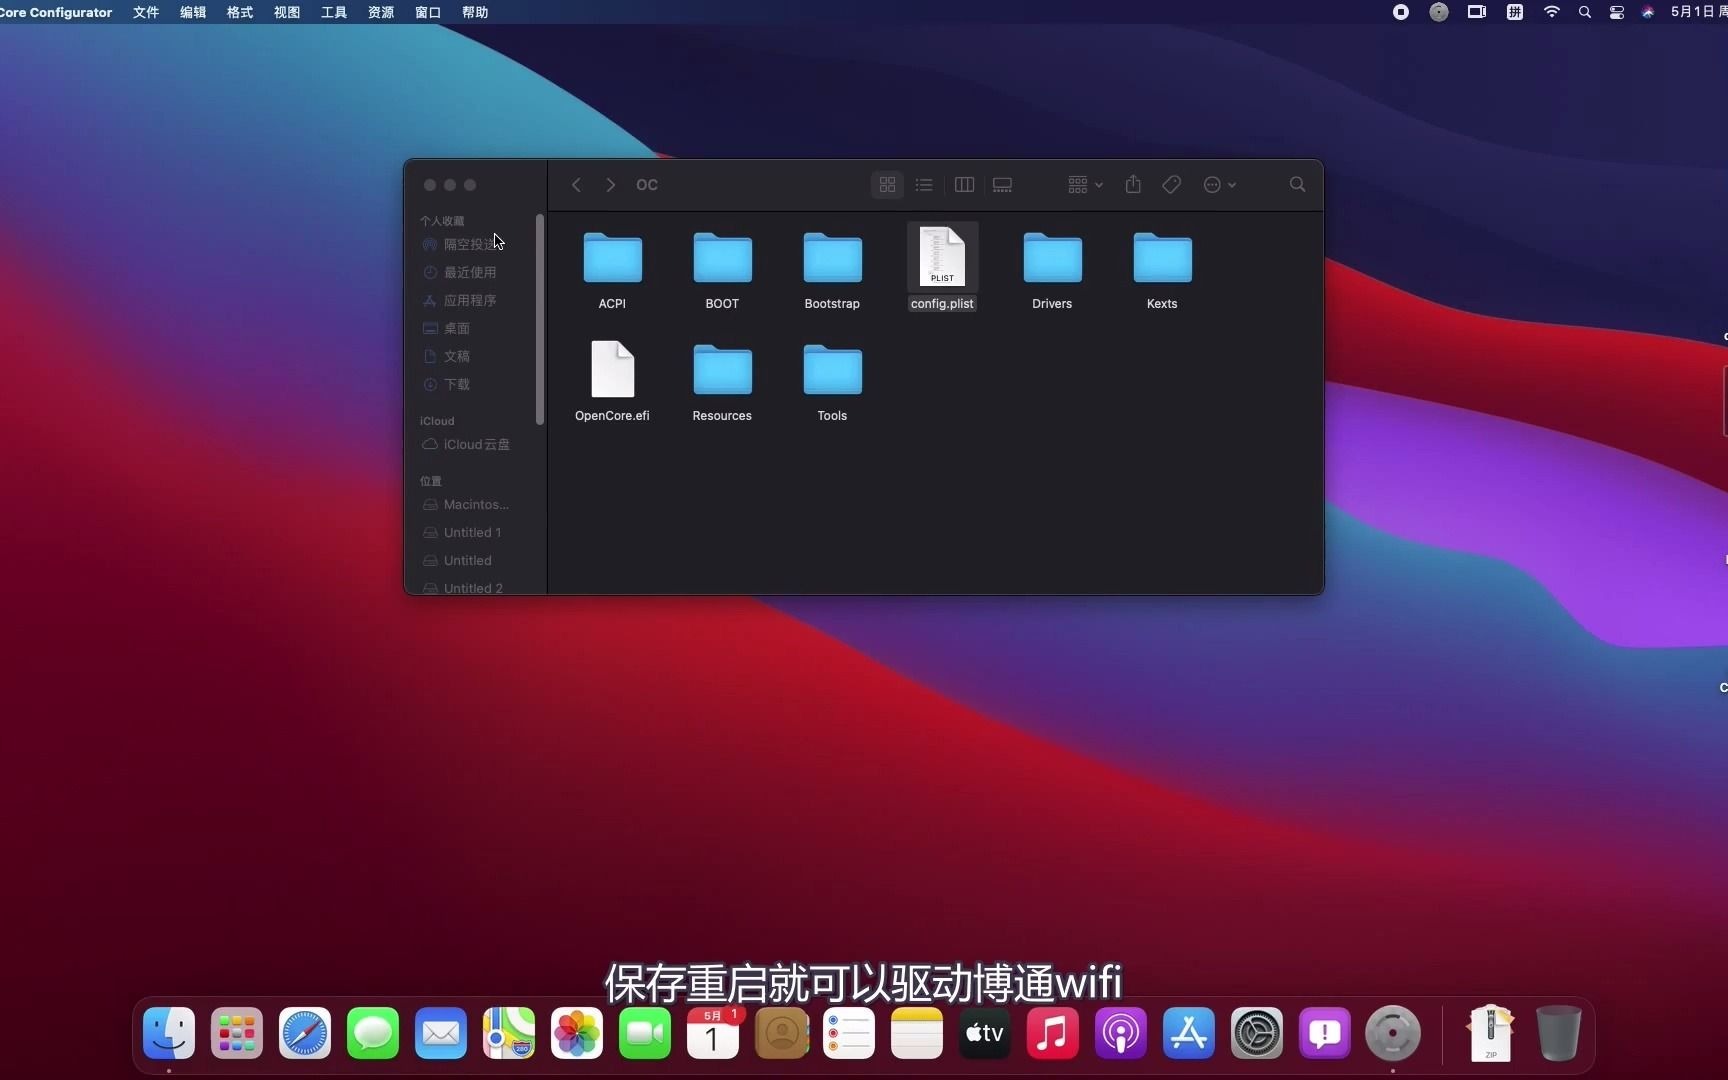The width and height of the screenshot is (1728, 1080).
Task: Navigate back using the back chevron
Action: (575, 184)
